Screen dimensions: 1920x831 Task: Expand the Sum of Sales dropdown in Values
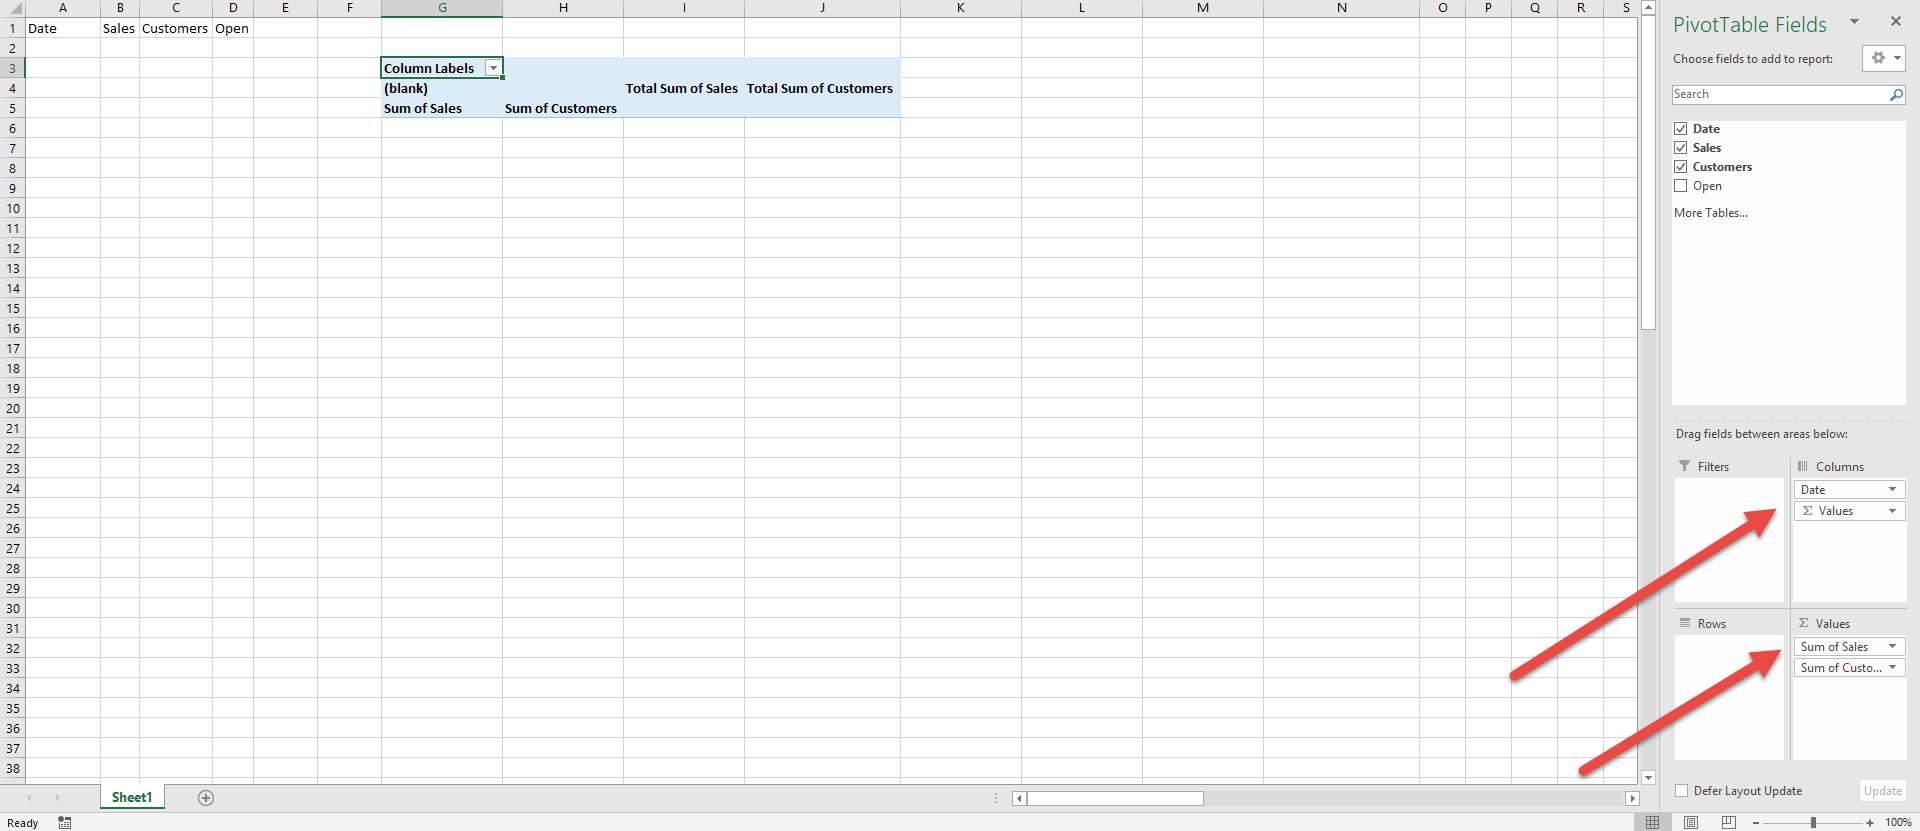tap(1892, 647)
